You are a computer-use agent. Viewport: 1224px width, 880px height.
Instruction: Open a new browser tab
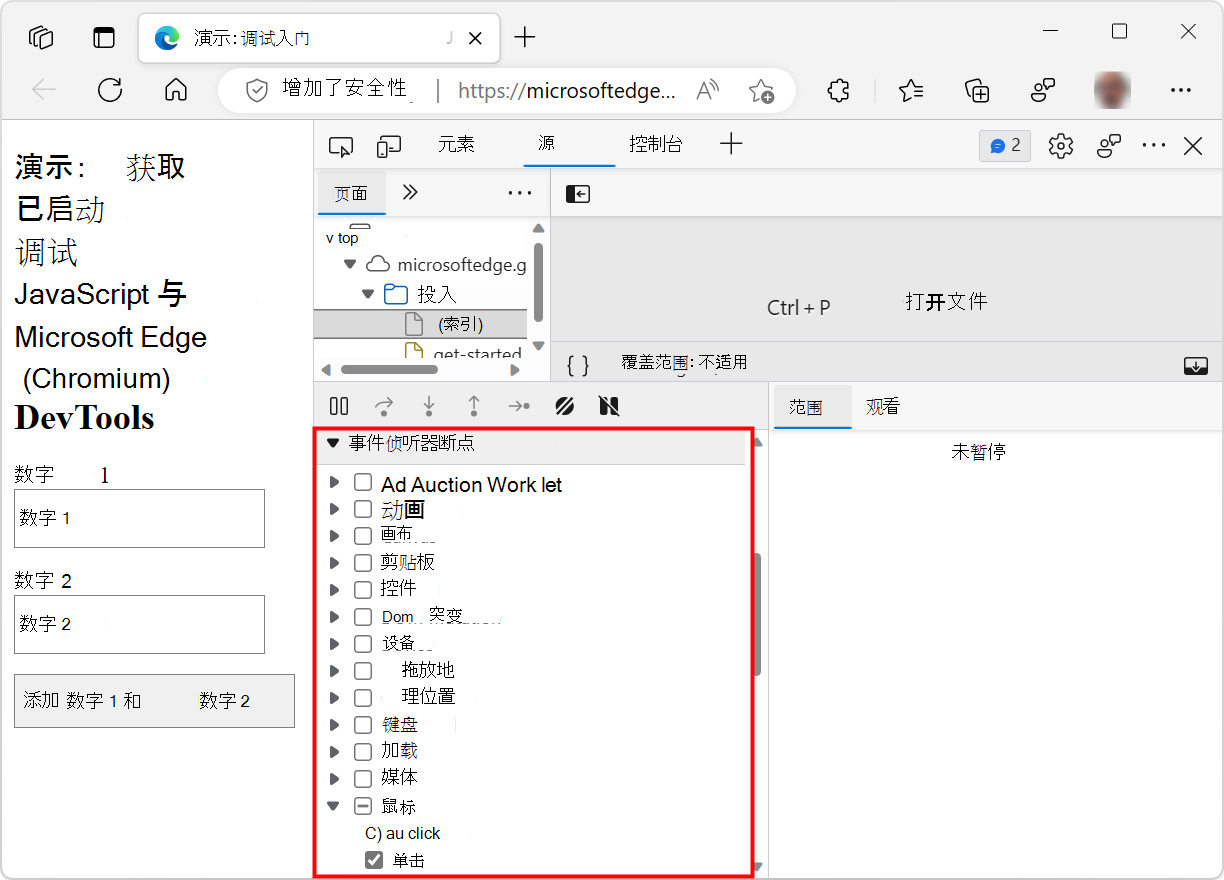pyautogui.click(x=525, y=38)
